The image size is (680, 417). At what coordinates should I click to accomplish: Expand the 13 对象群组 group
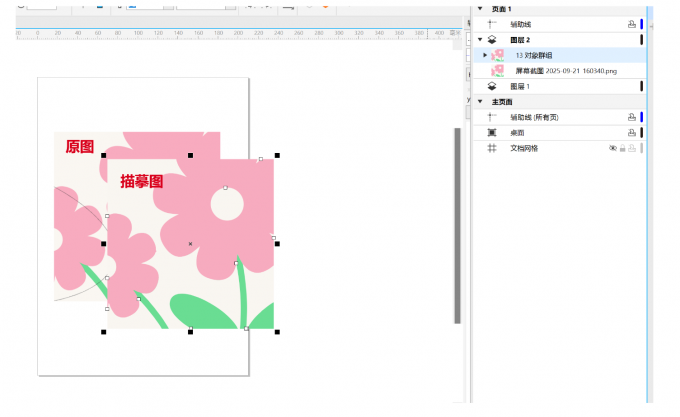(485, 55)
